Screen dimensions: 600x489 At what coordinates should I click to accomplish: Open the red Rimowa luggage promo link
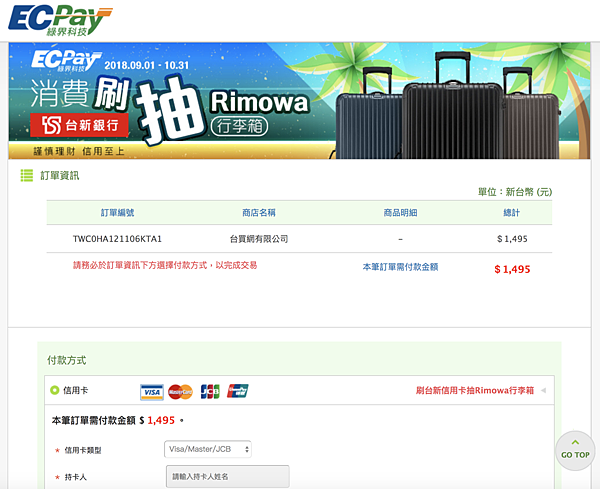pos(475,390)
